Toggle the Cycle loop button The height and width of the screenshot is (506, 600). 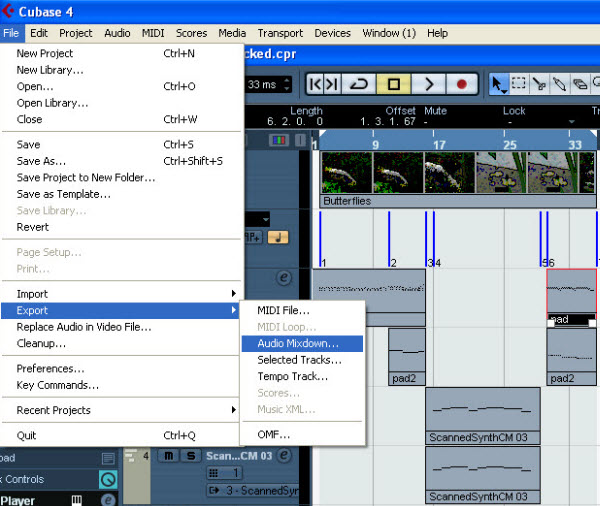click(359, 84)
